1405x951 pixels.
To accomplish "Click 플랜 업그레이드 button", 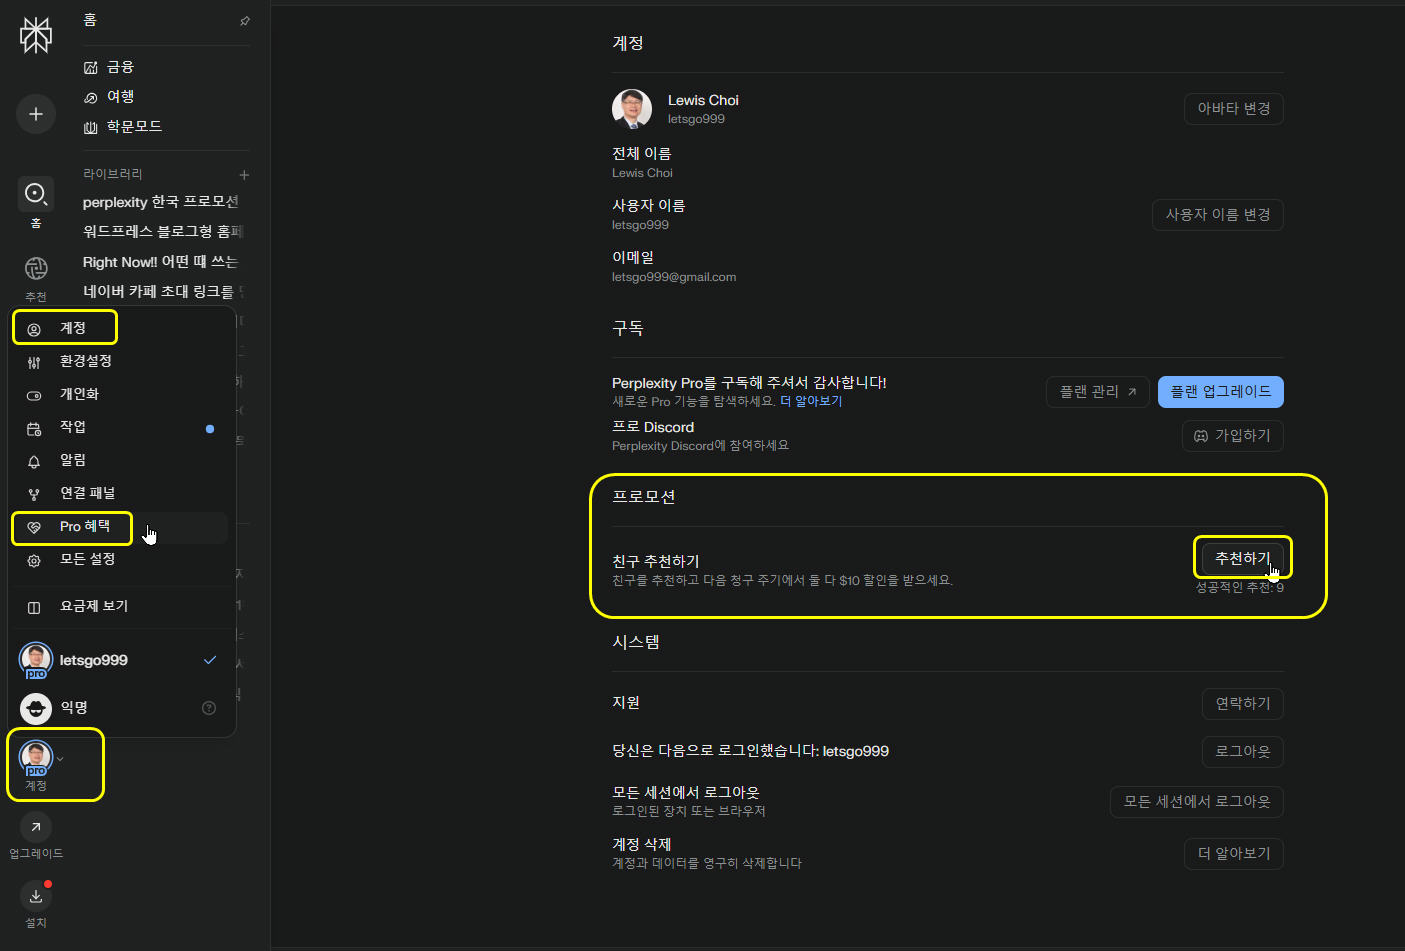I will click(x=1221, y=392).
